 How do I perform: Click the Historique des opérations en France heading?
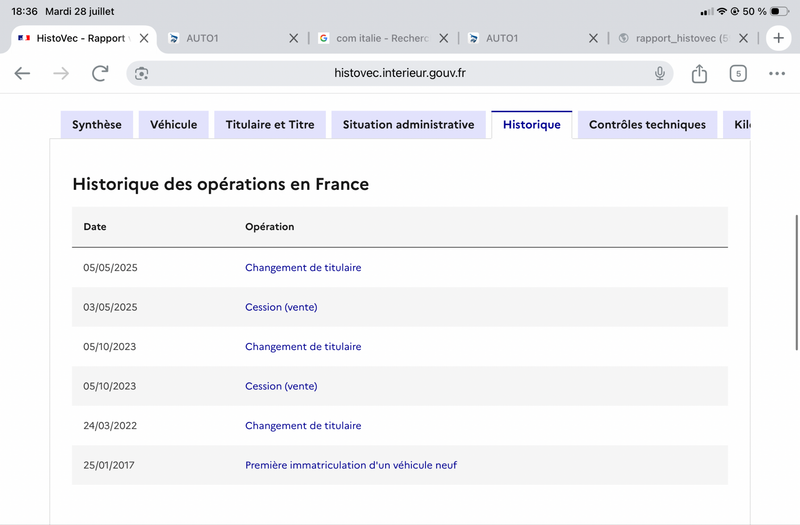[220, 184]
